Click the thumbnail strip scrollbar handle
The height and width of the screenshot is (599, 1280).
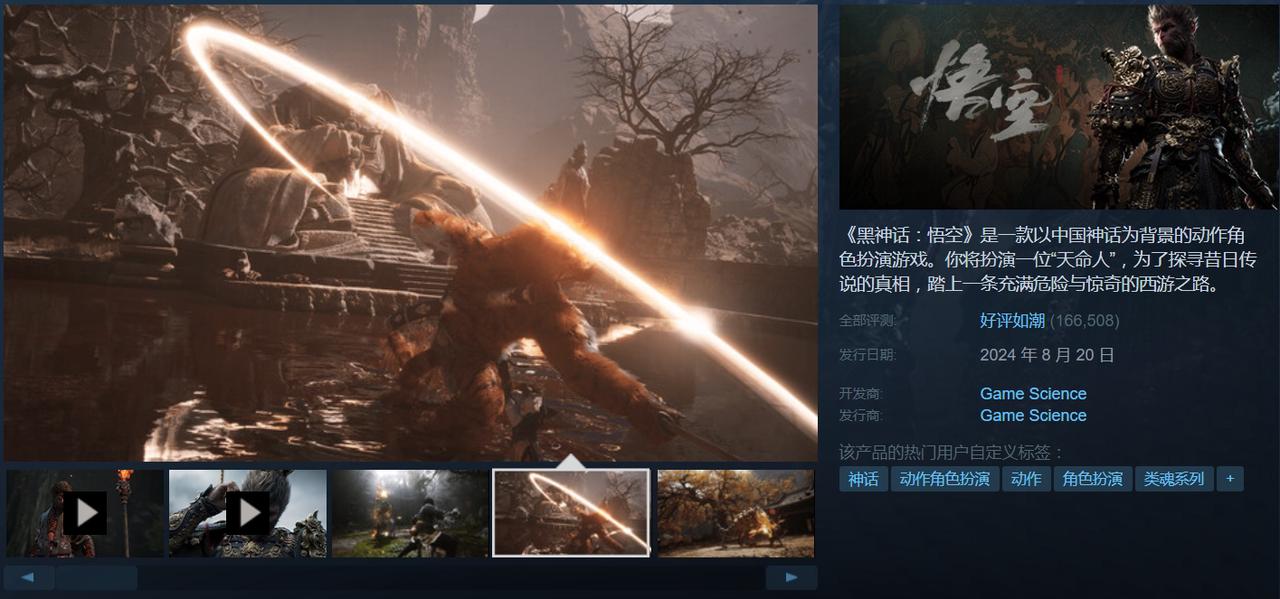pyautogui.click(x=96, y=577)
